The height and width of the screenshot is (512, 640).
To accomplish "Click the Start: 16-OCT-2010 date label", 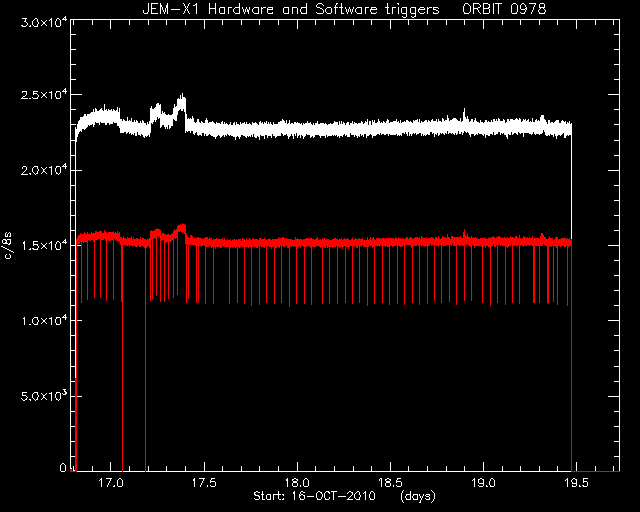I will 314,496.
